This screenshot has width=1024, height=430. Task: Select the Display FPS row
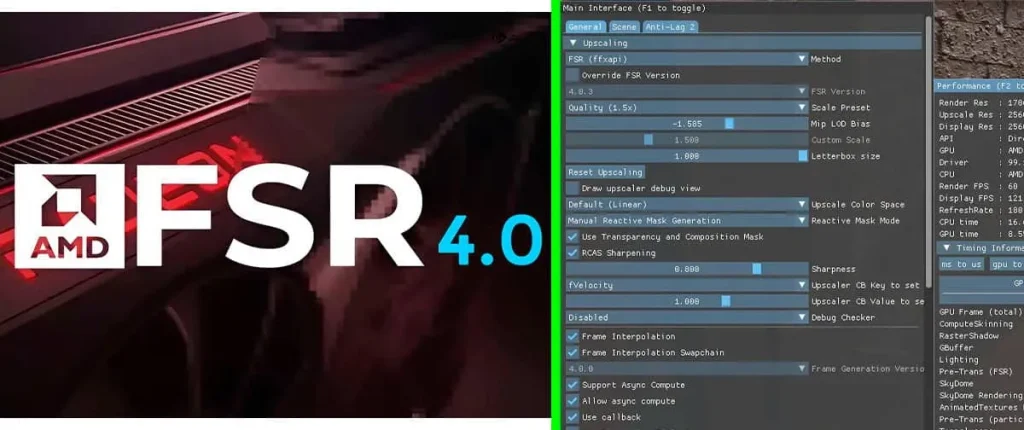click(x=981, y=198)
